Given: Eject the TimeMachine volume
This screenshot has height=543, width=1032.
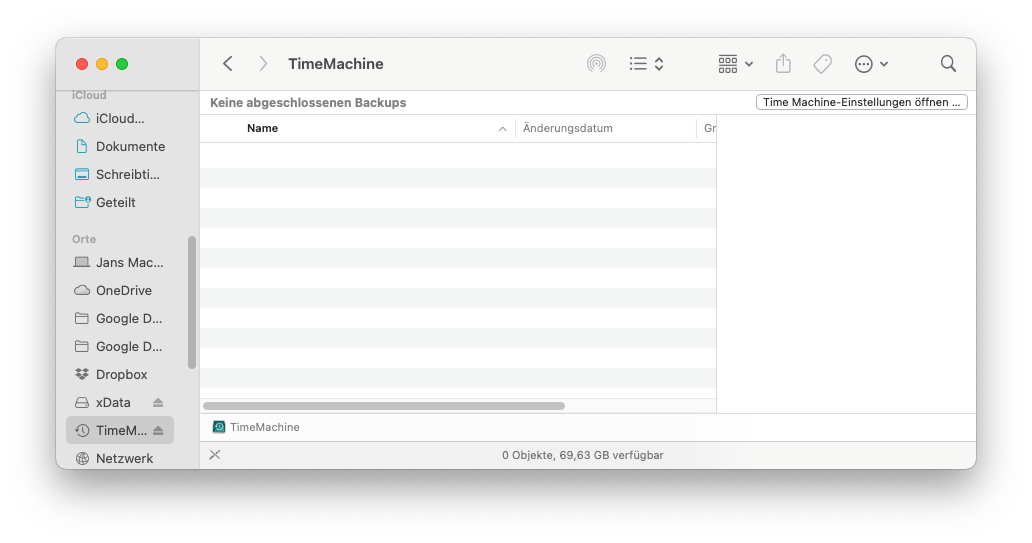Looking at the screenshot, I should coord(158,430).
